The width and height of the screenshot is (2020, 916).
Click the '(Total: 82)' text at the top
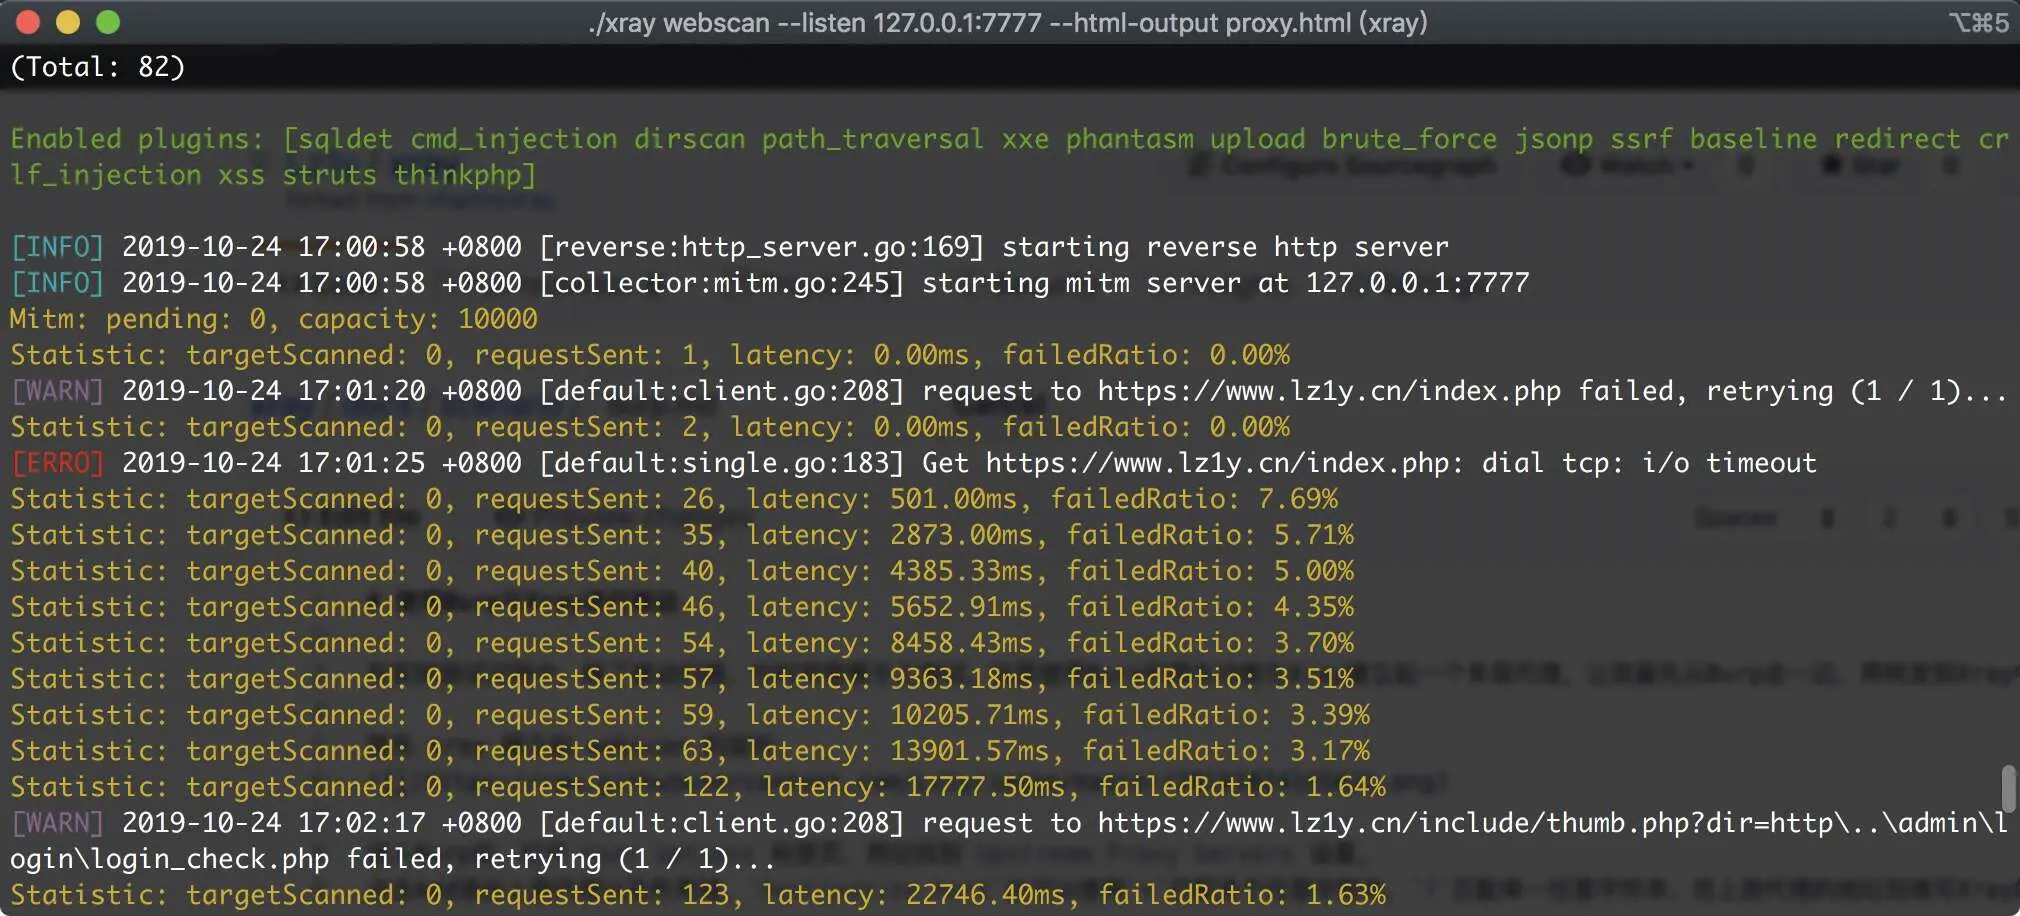coord(98,67)
